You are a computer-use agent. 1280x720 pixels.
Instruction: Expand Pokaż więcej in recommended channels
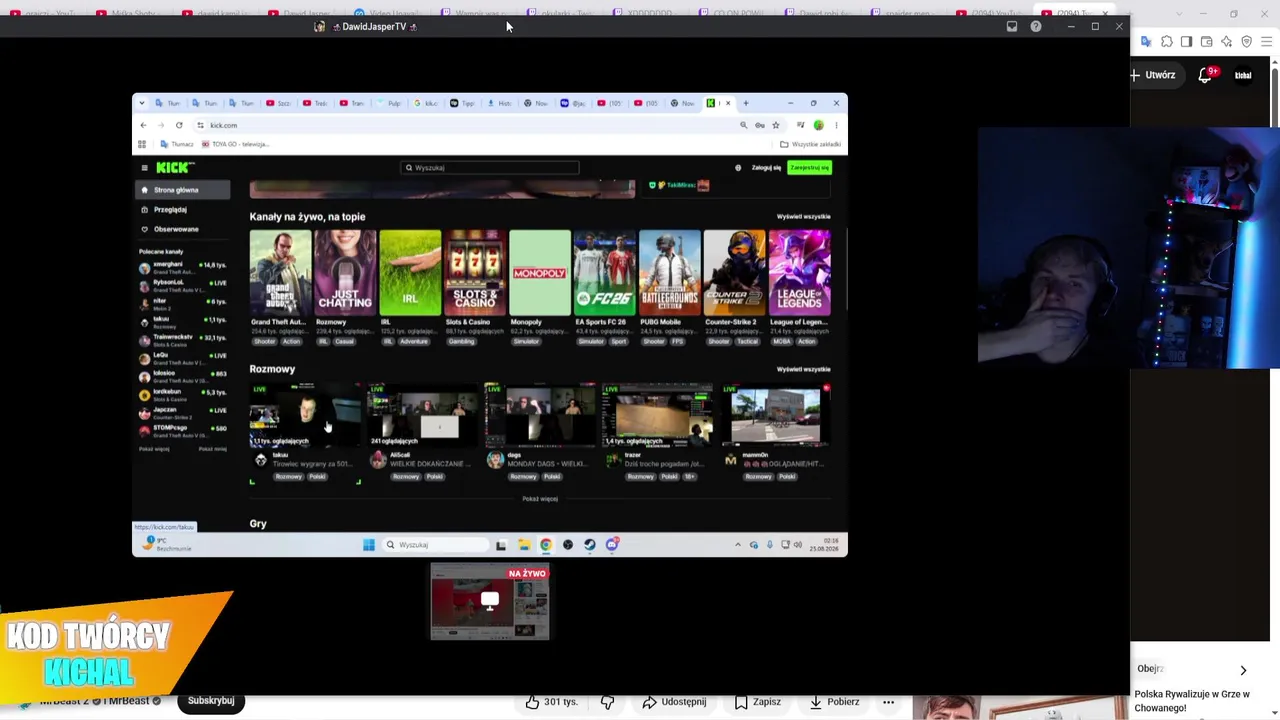(x=154, y=449)
